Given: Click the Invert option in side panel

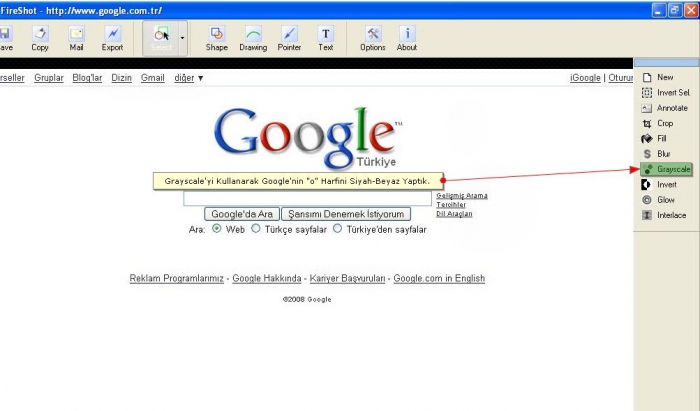Looking at the screenshot, I should click(664, 185).
